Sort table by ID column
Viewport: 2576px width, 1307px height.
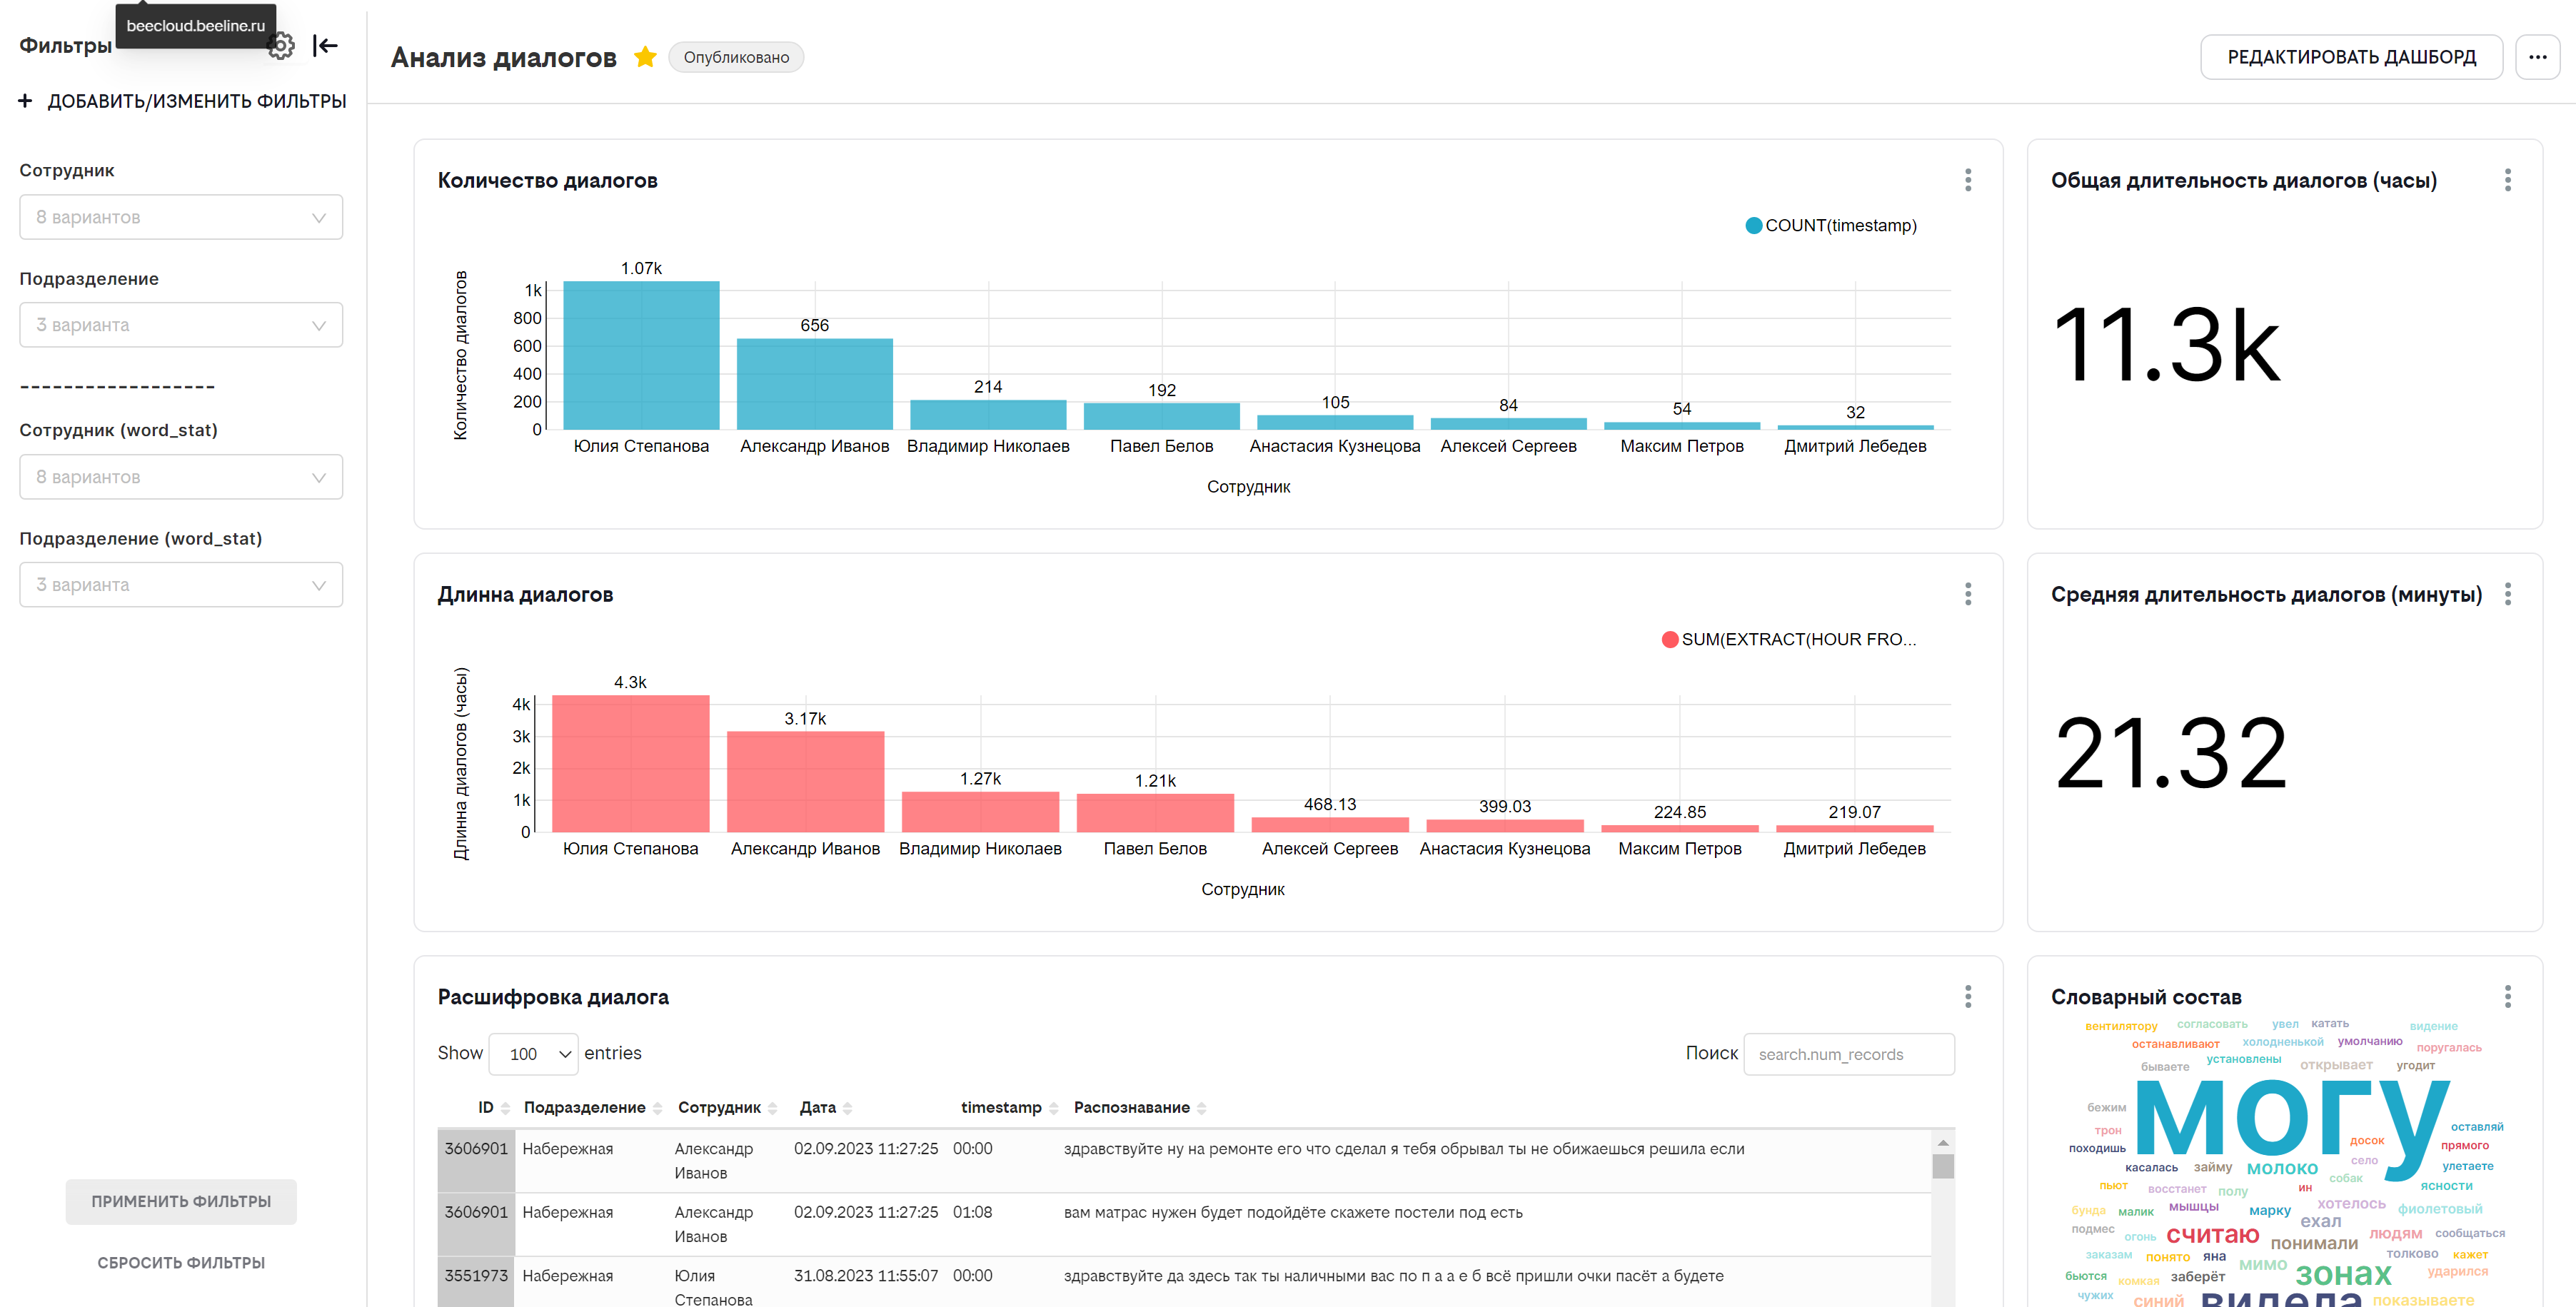click(x=494, y=1107)
